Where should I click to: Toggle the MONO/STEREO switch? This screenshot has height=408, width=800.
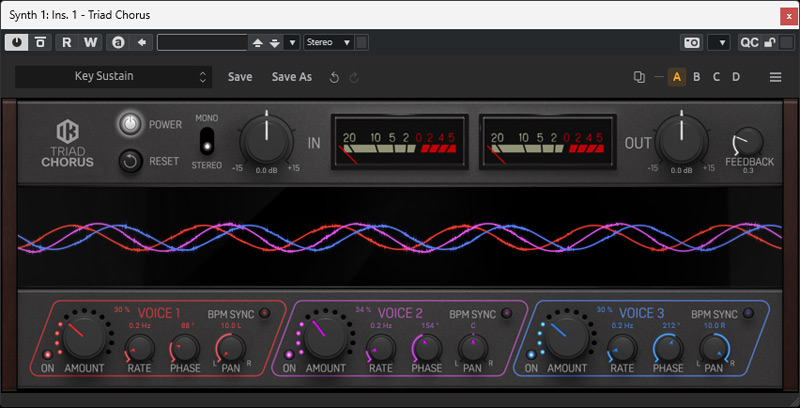pyautogui.click(x=207, y=140)
